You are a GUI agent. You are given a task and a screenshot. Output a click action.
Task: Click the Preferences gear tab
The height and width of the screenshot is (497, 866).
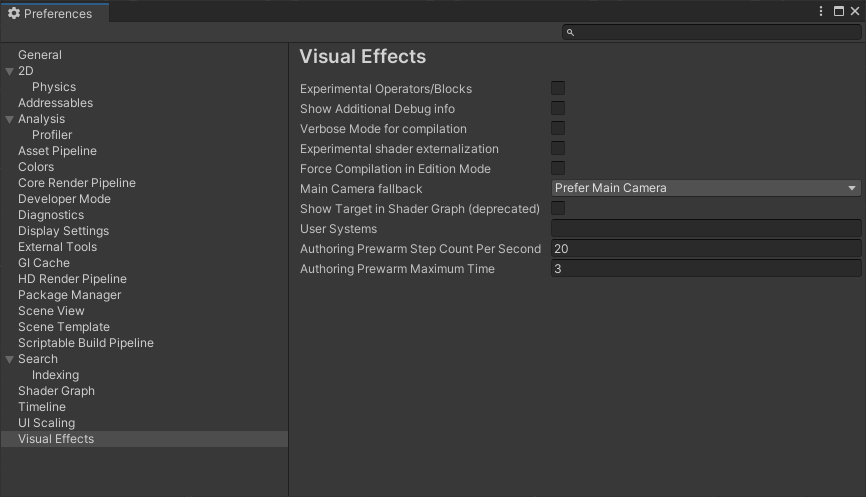point(52,13)
